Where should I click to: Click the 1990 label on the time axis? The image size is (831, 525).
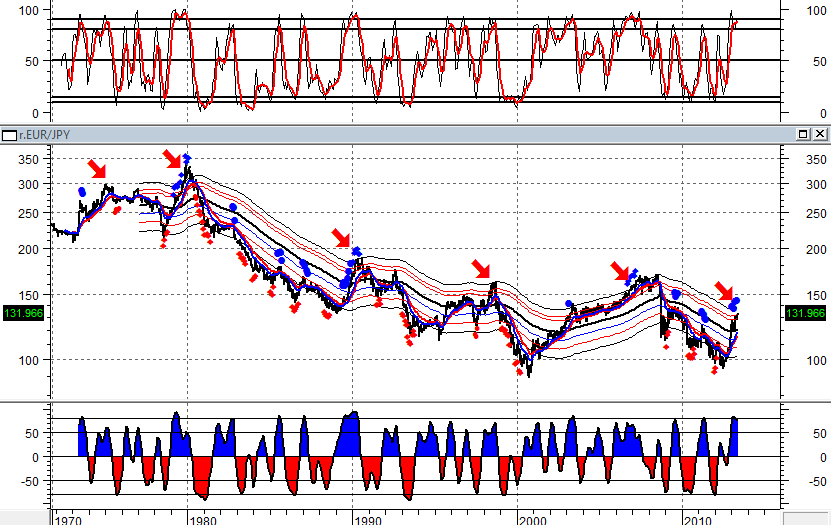pyautogui.click(x=368, y=520)
